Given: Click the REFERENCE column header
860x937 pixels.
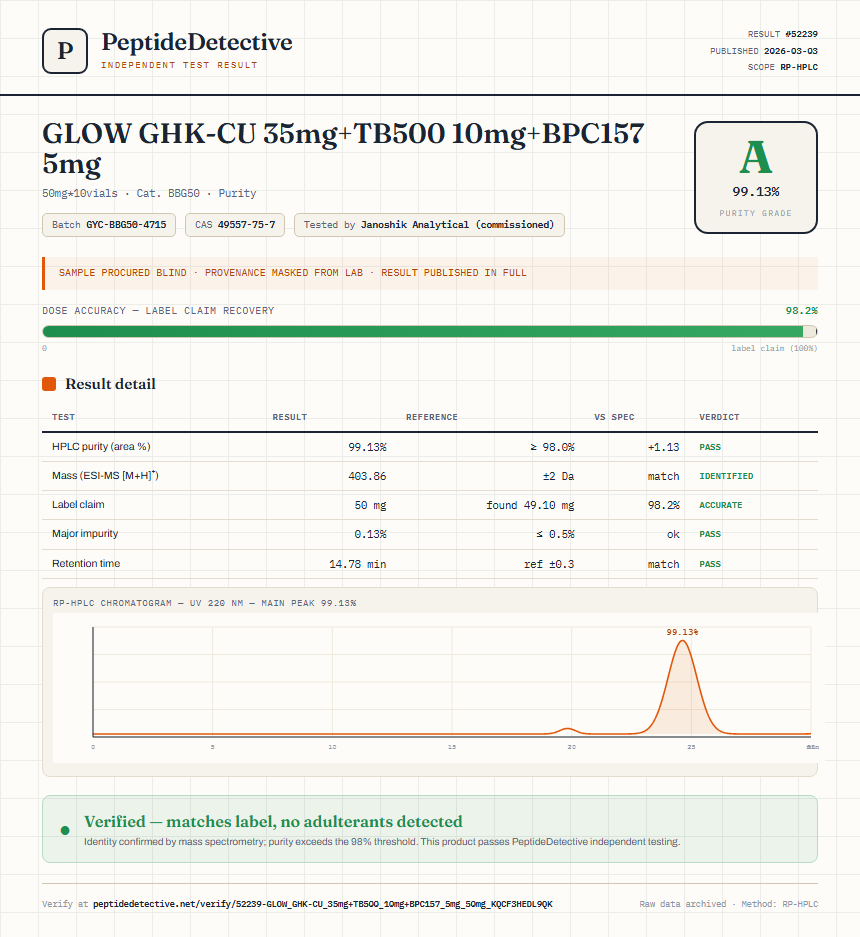Looking at the screenshot, I should click(x=431, y=417).
